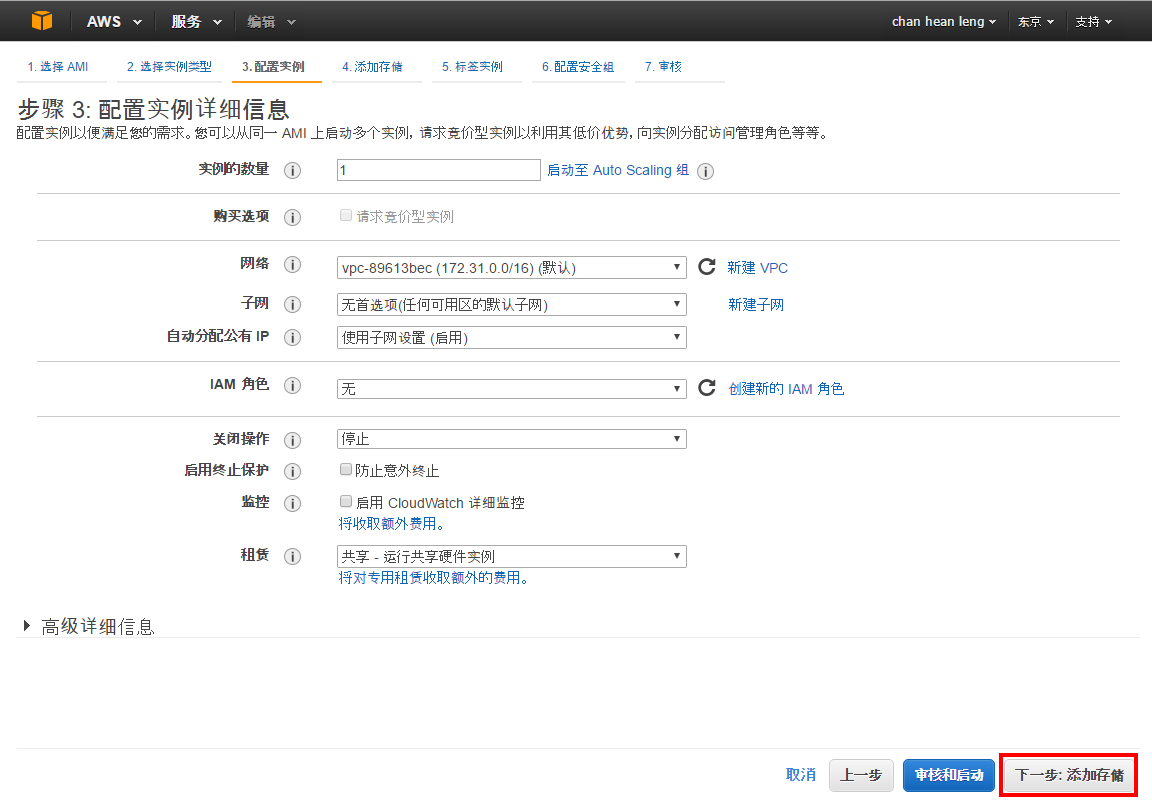Open the 服务 menu
The height and width of the screenshot is (812, 1152).
coord(196,21)
